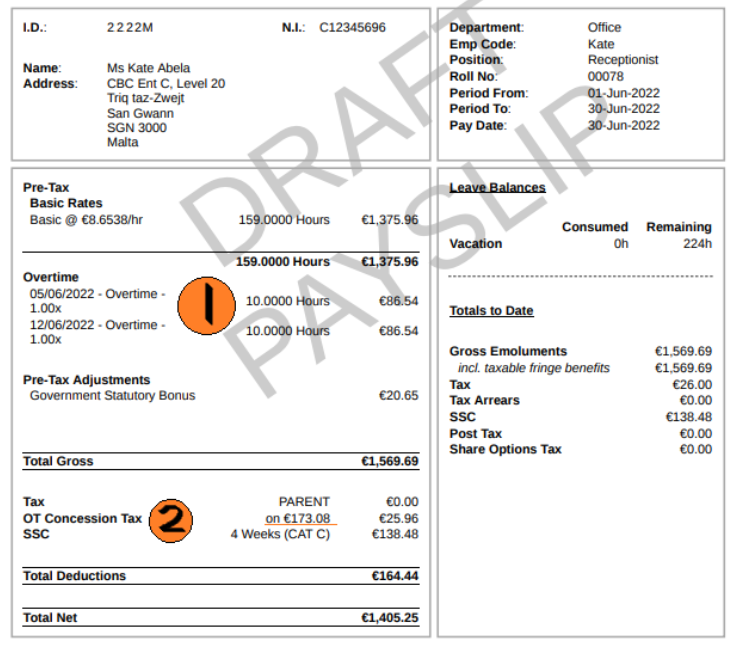Image resolution: width=738 pixels, height=652 pixels.
Task: Select Period From date 01-Jun-2022
Action: click(x=624, y=93)
